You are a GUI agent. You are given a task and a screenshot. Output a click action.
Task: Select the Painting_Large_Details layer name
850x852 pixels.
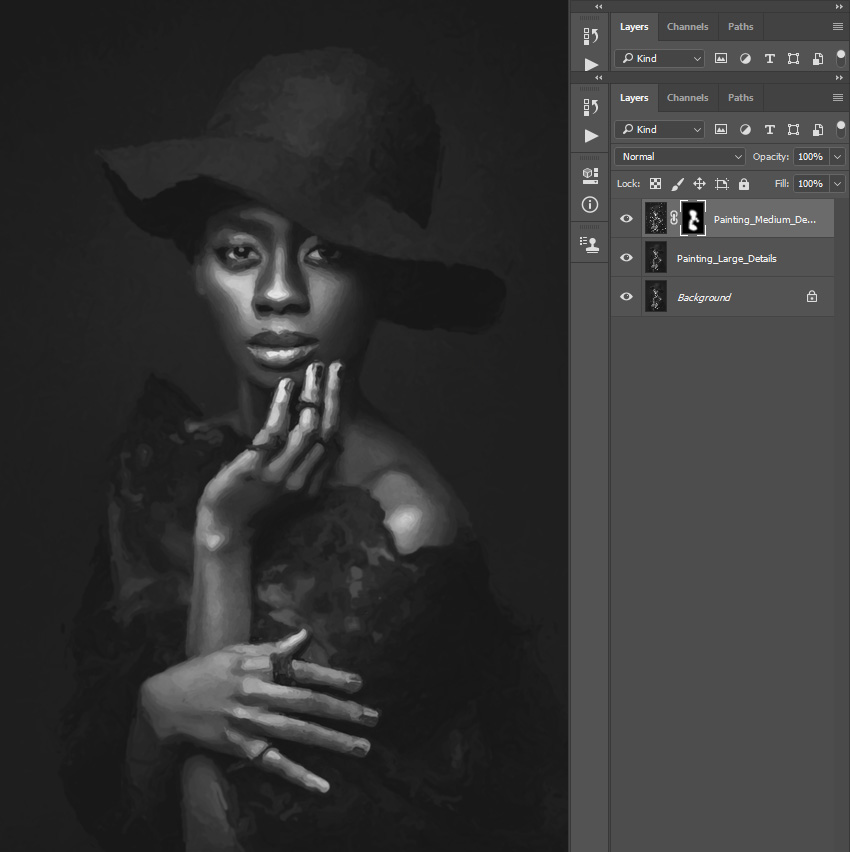727,259
